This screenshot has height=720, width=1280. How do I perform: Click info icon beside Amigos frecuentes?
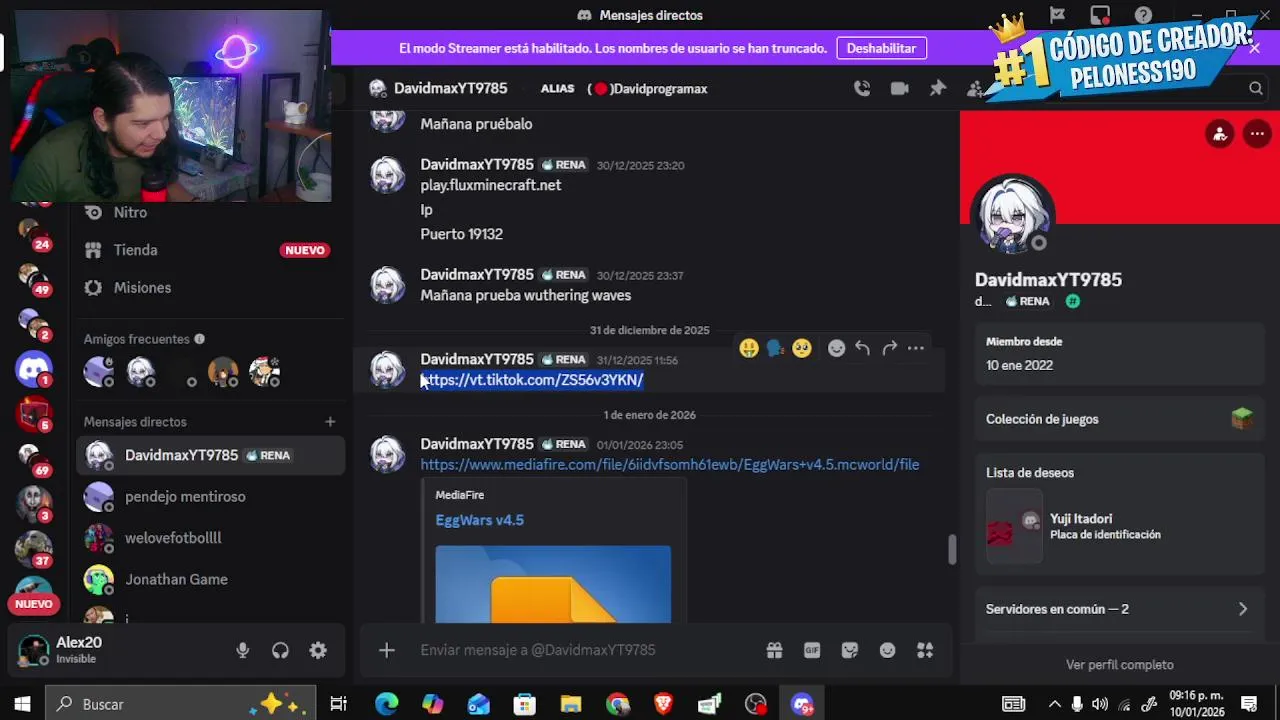[199, 339]
